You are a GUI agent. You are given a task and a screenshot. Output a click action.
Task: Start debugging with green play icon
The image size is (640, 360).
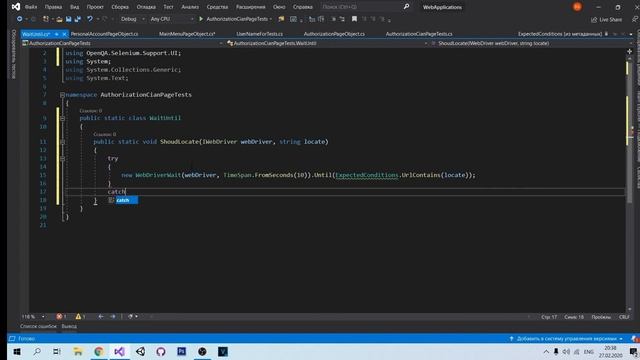coord(201,19)
